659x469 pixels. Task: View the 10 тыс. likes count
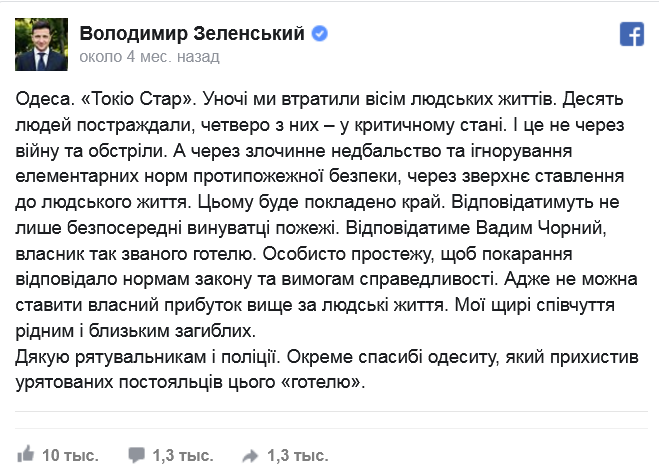[x=70, y=455]
